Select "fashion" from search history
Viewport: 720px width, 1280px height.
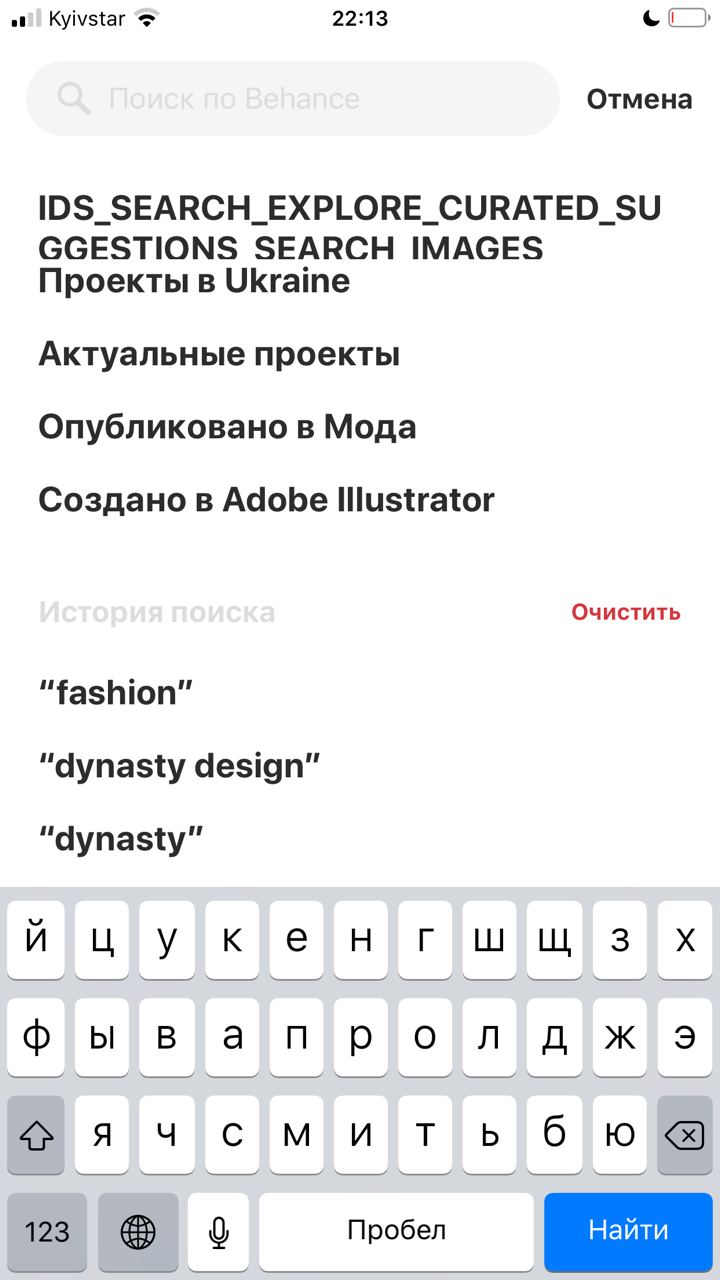tap(115, 692)
